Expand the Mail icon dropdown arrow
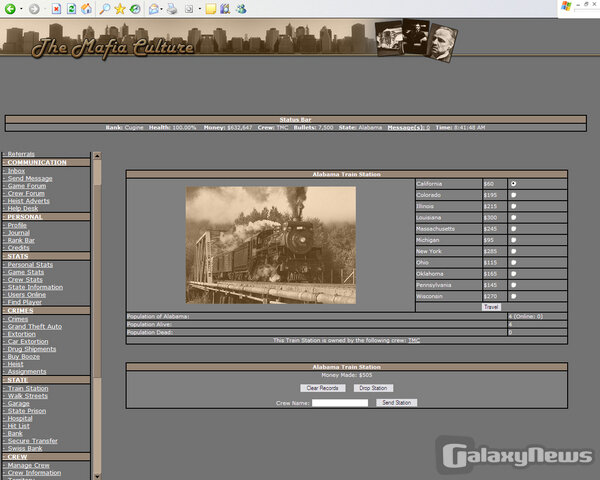This screenshot has width=600, height=480. pos(162,9)
